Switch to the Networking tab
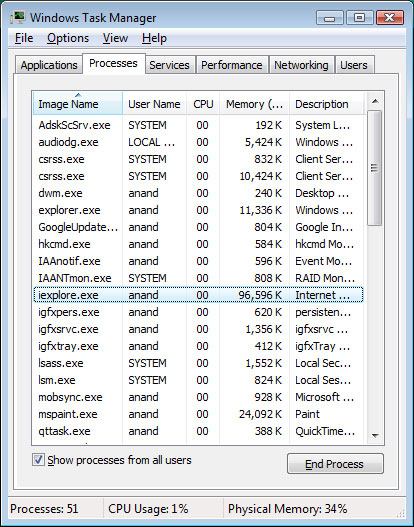This screenshot has height=527, width=414. coord(301,65)
